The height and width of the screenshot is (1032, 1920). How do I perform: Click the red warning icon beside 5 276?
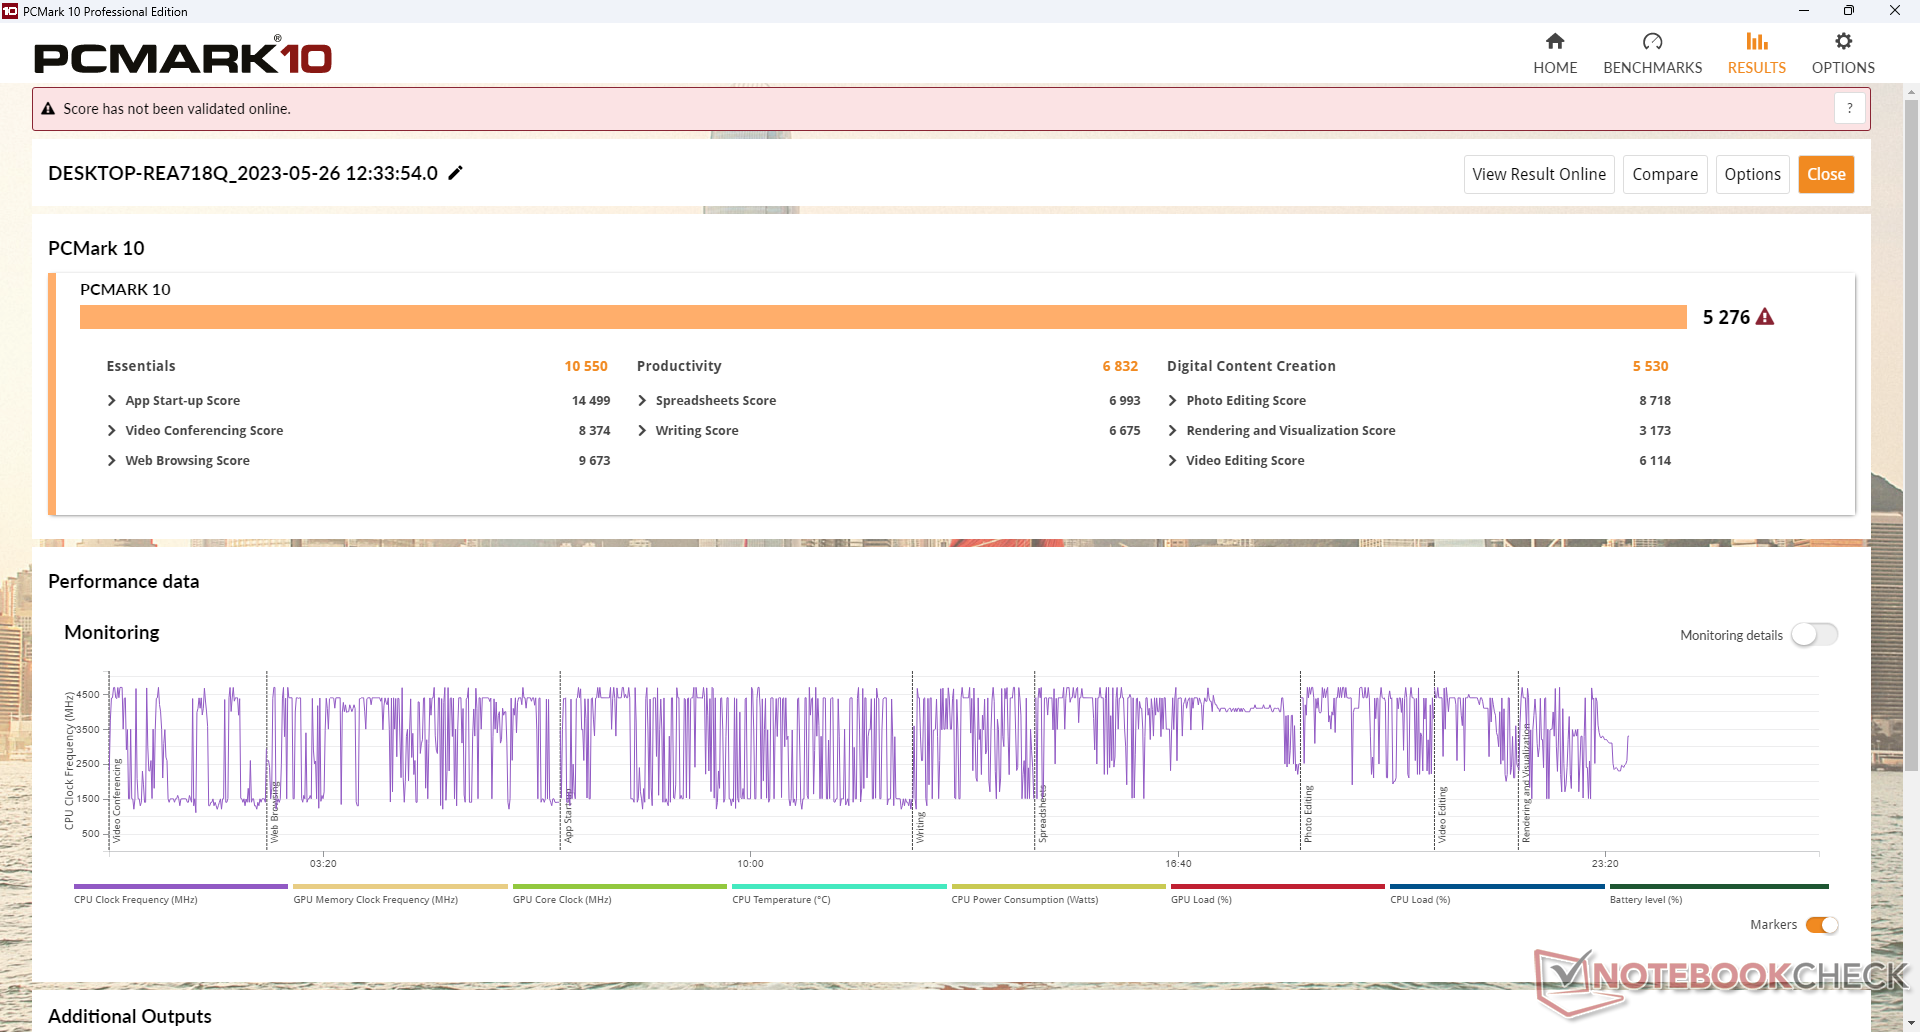(x=1765, y=317)
